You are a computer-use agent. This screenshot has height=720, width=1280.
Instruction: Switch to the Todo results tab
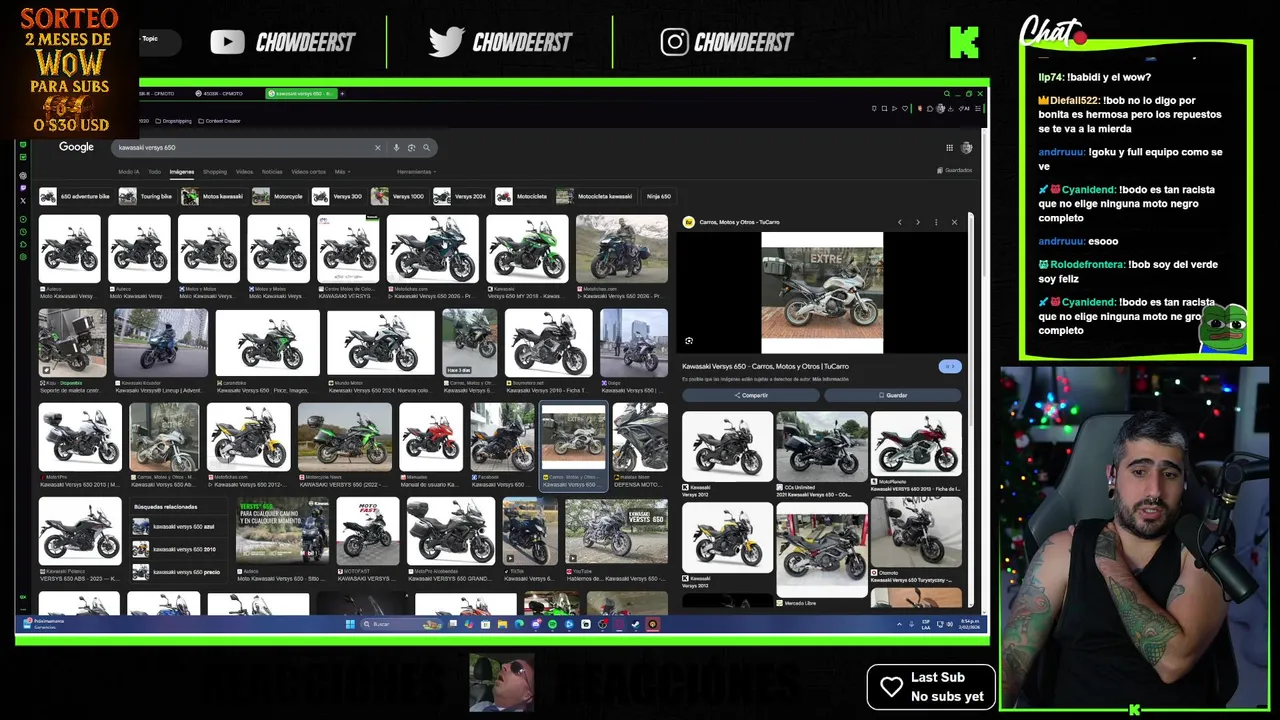(154, 172)
